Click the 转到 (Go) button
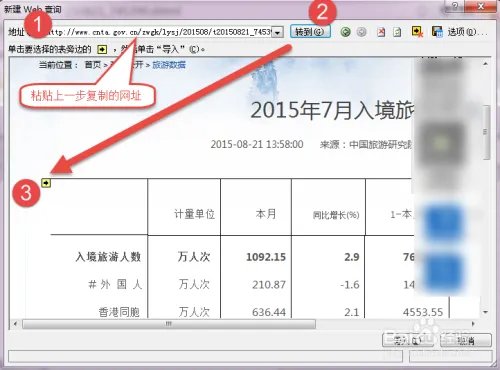The width and height of the screenshot is (500, 370). click(x=310, y=32)
